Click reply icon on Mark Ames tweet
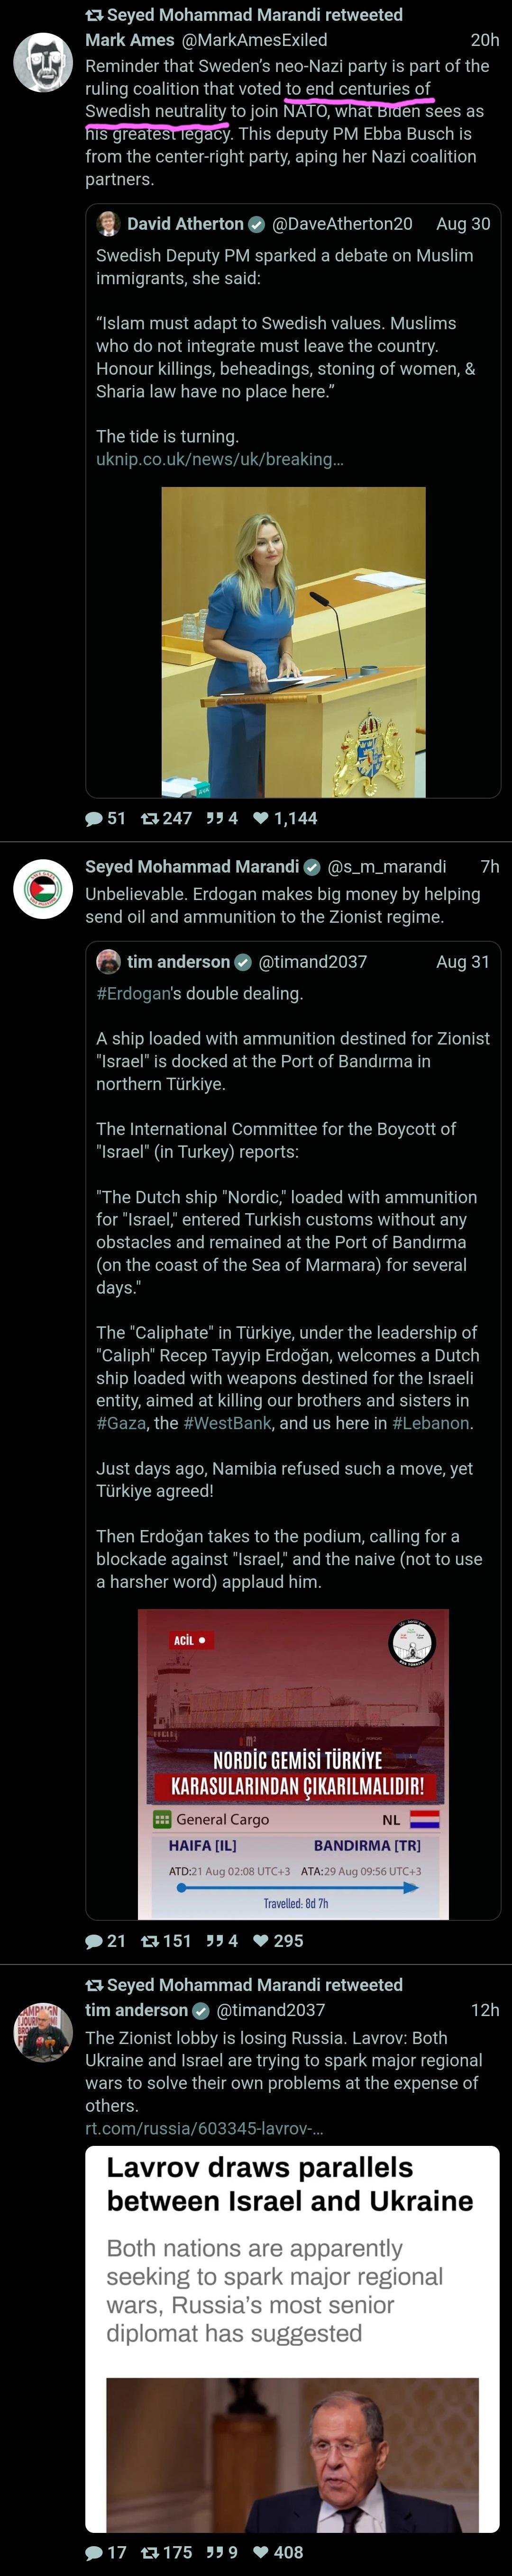Viewport: 512px width, 2576px height. (x=94, y=818)
